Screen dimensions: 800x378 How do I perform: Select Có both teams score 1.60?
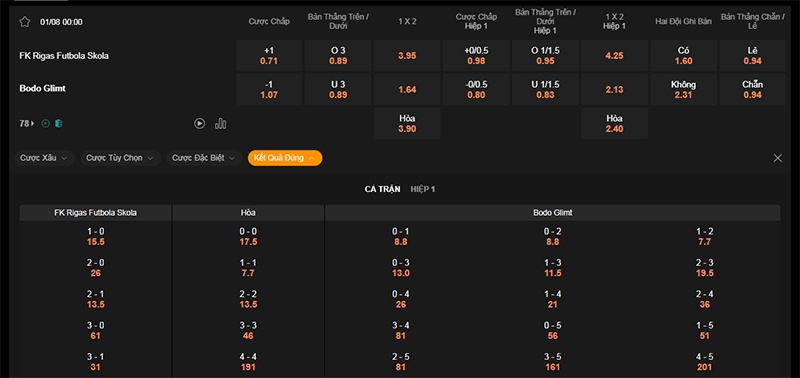click(x=684, y=56)
